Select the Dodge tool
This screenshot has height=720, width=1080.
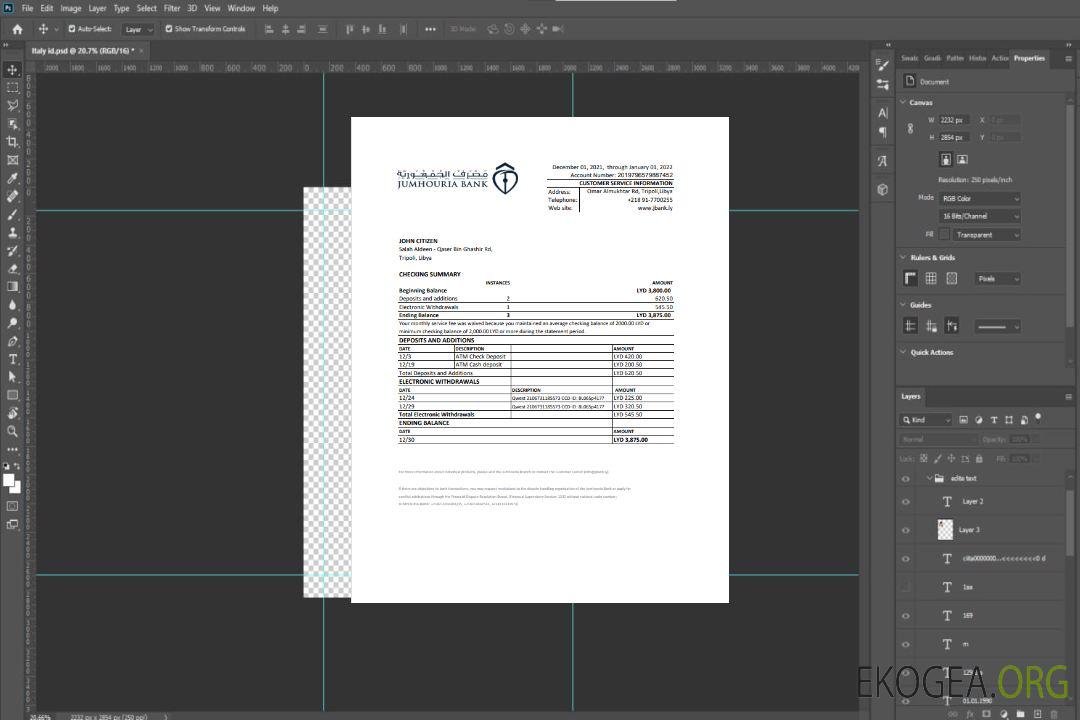tap(12, 323)
